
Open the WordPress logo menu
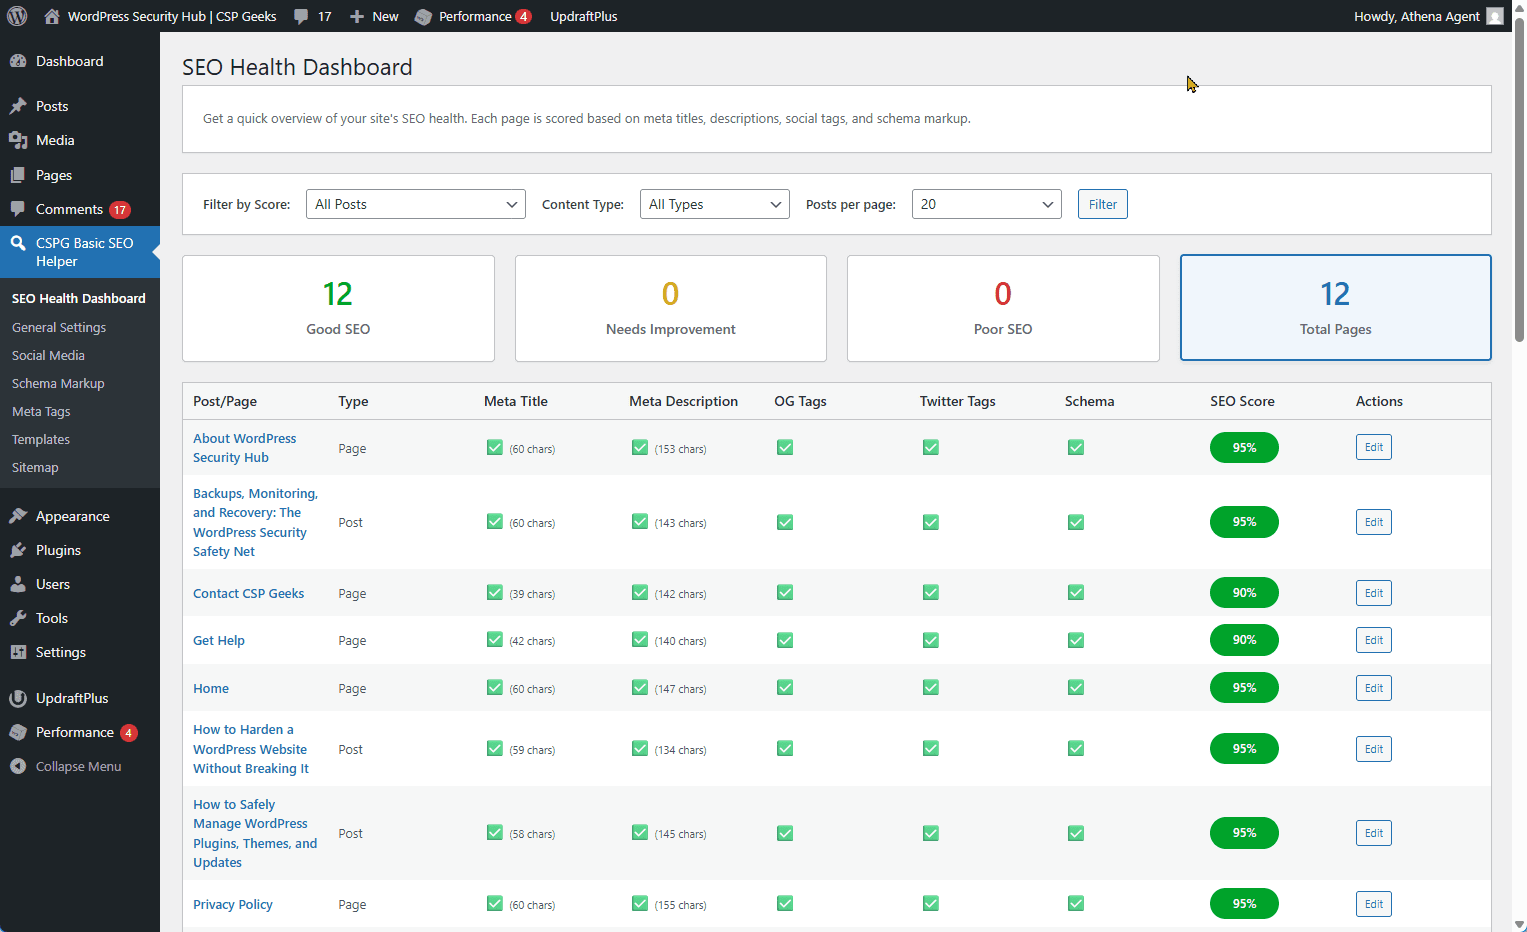click(x=16, y=15)
